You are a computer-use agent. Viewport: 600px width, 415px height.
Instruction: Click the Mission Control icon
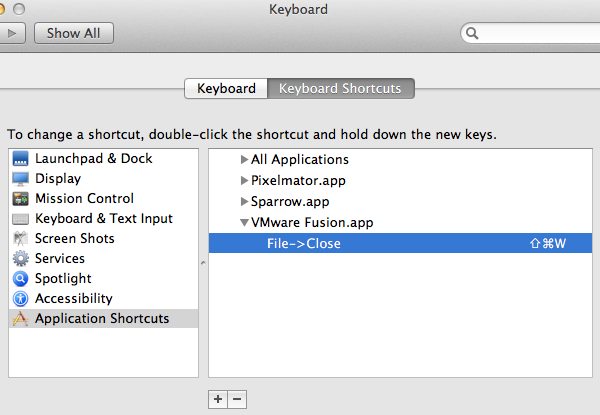click(20, 199)
